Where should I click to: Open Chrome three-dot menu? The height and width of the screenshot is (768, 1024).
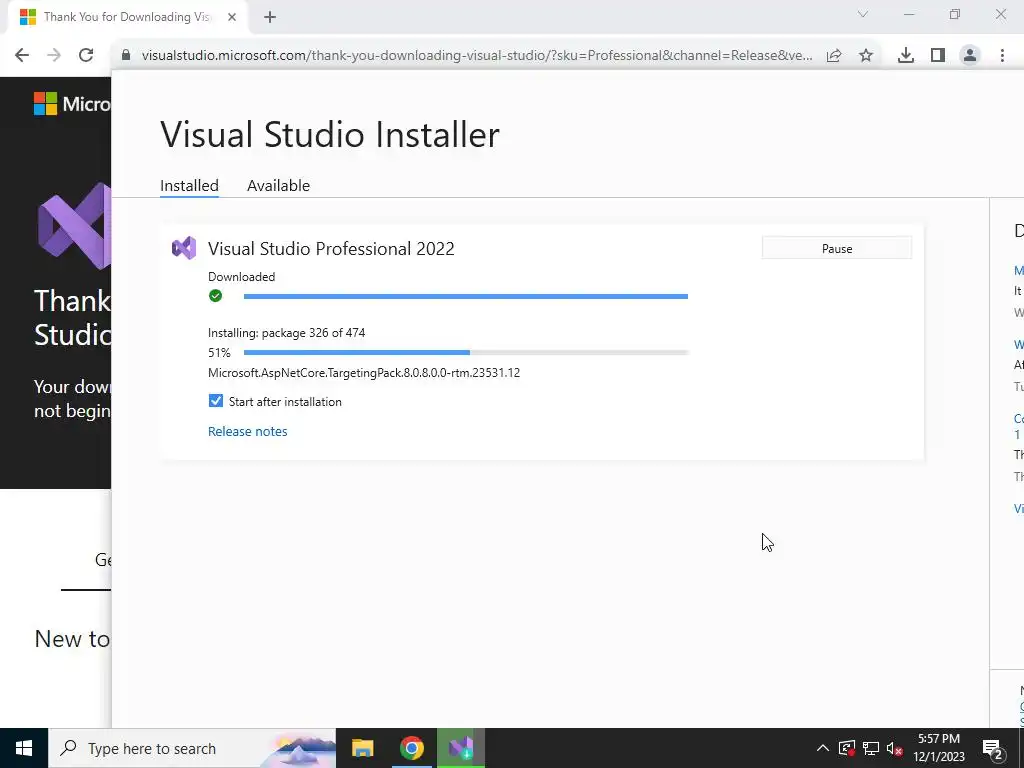point(1002,56)
